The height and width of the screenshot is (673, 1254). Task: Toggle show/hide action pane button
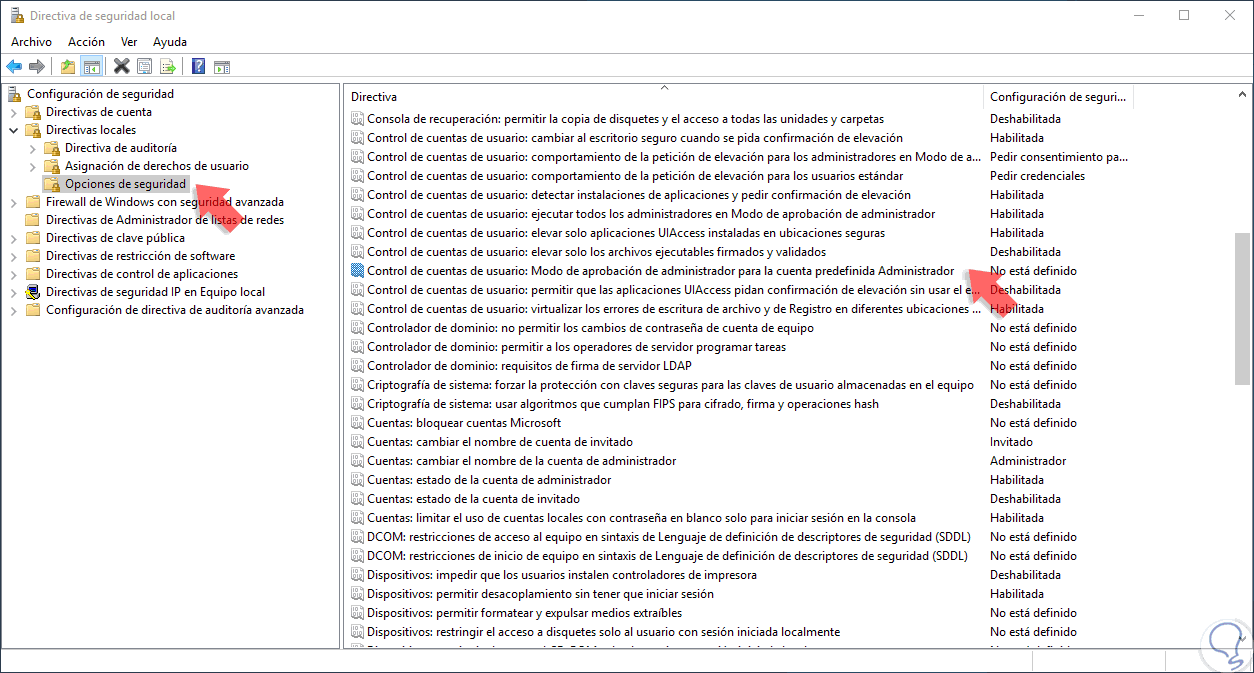point(222,67)
